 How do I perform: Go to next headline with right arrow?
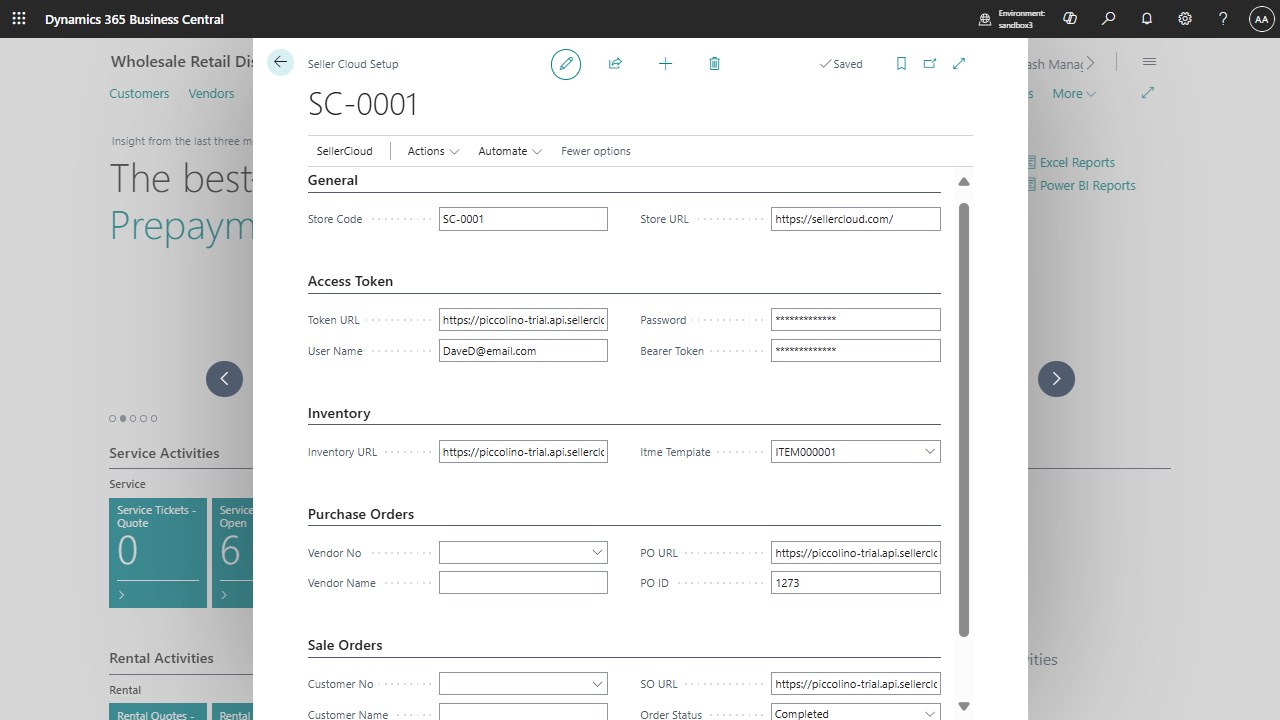(x=1056, y=379)
